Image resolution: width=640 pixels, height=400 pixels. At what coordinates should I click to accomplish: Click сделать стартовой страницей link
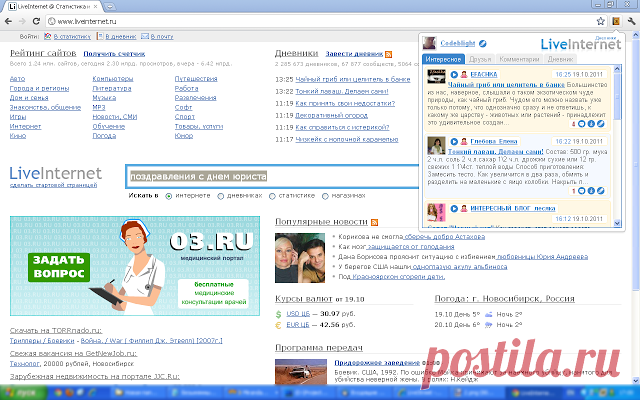coord(53,185)
